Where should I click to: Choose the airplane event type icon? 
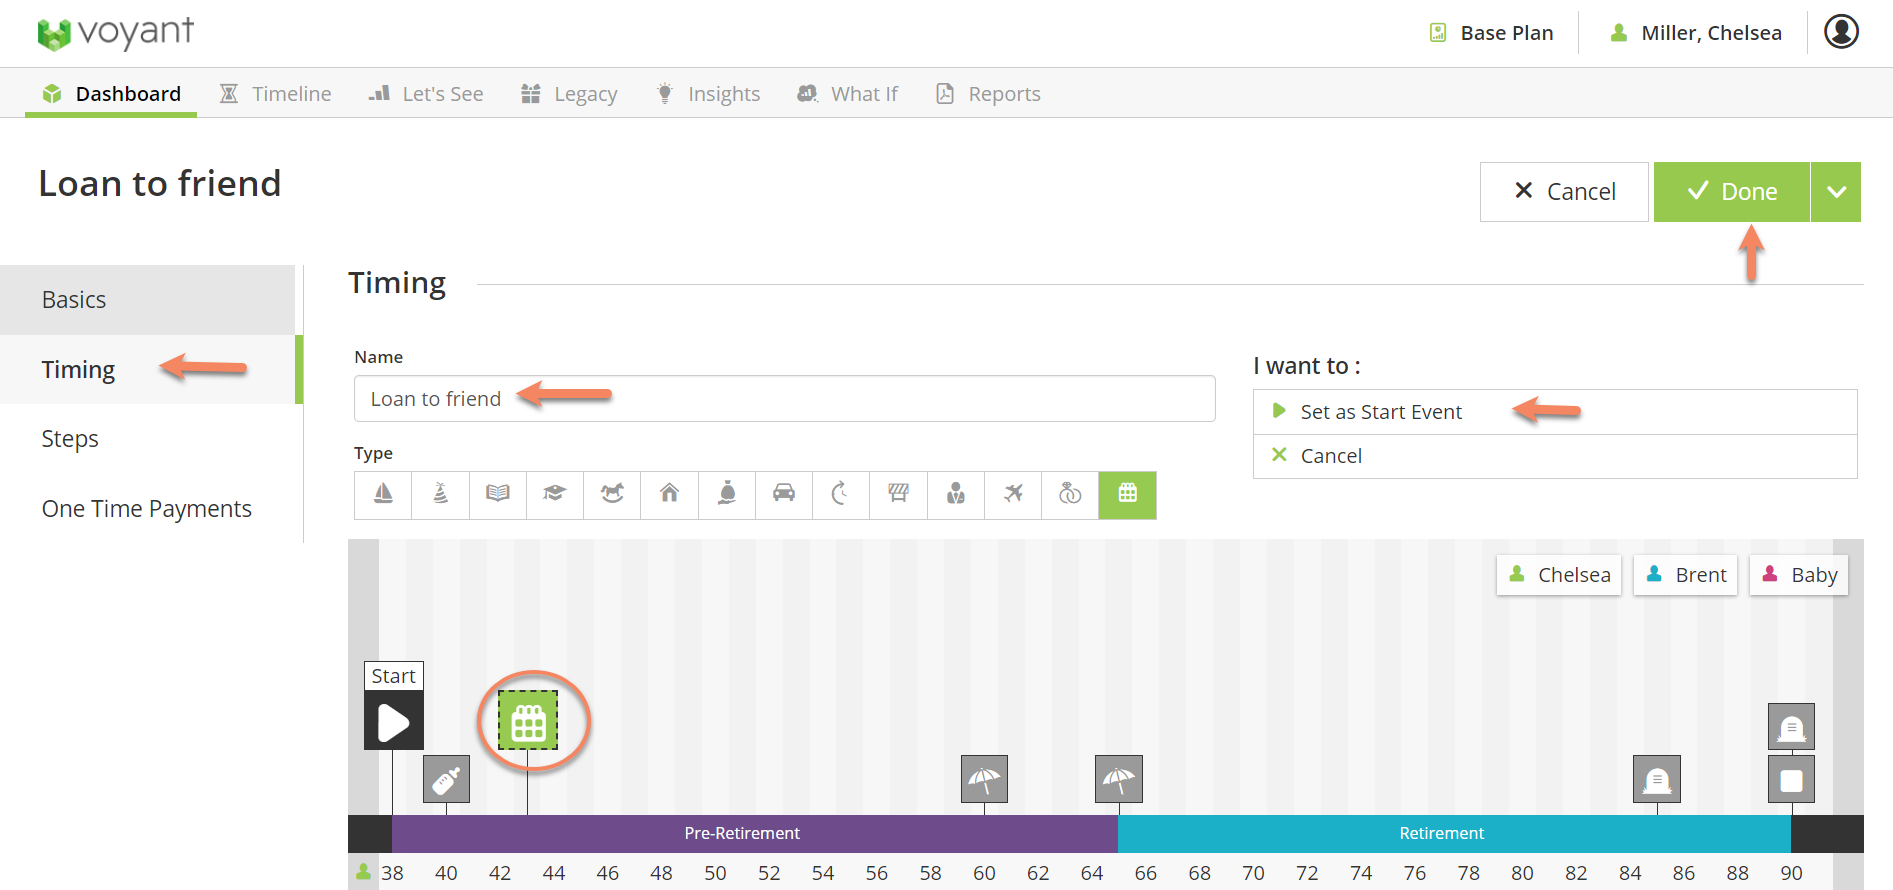click(x=1013, y=494)
